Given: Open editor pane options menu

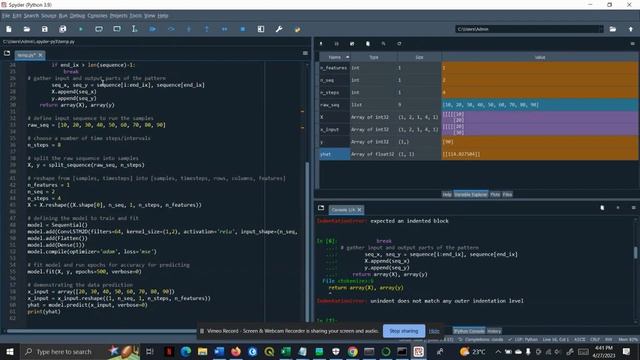Looking at the screenshot, I should click(305, 53).
